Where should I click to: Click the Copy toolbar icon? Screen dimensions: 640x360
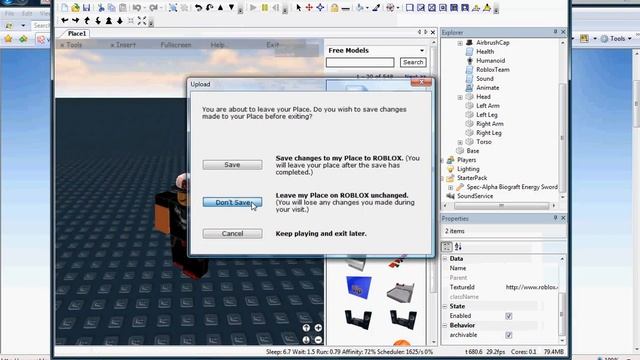point(111,7)
